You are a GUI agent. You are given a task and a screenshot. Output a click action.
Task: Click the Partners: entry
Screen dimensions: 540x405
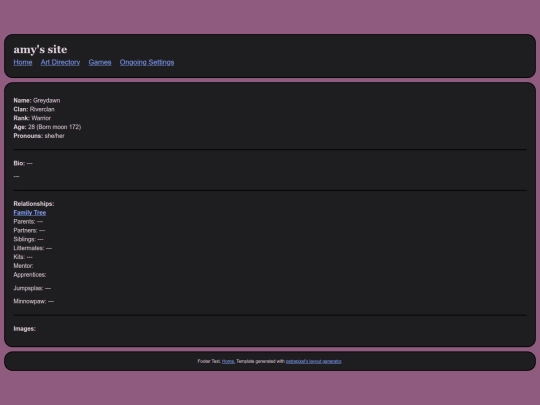click(29, 230)
